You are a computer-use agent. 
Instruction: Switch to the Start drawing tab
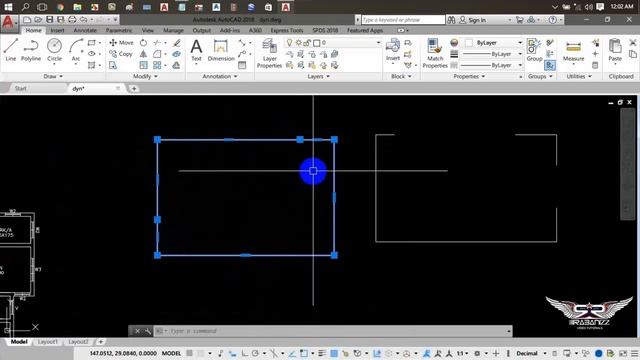coord(20,89)
